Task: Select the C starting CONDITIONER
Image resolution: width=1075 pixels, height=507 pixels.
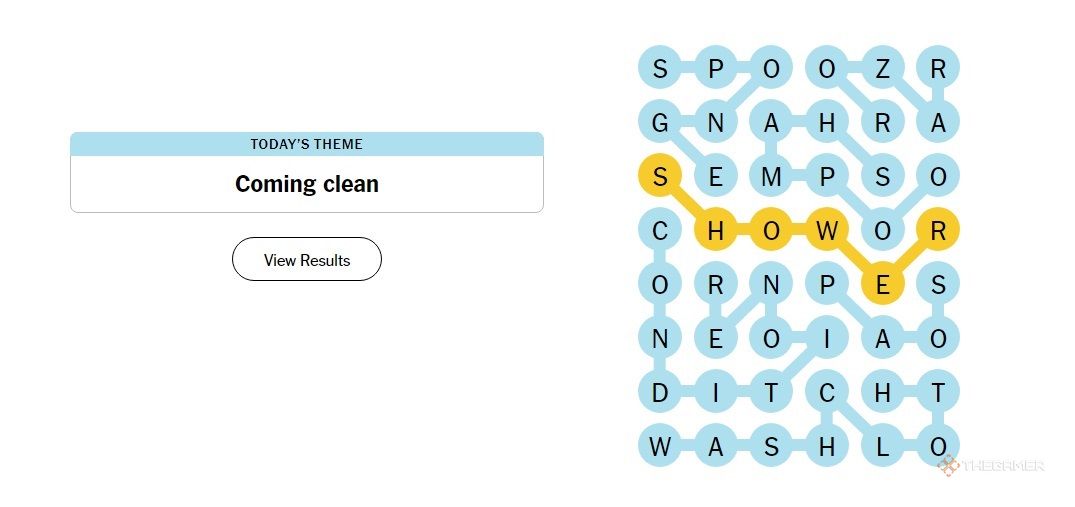Action: 660,232
